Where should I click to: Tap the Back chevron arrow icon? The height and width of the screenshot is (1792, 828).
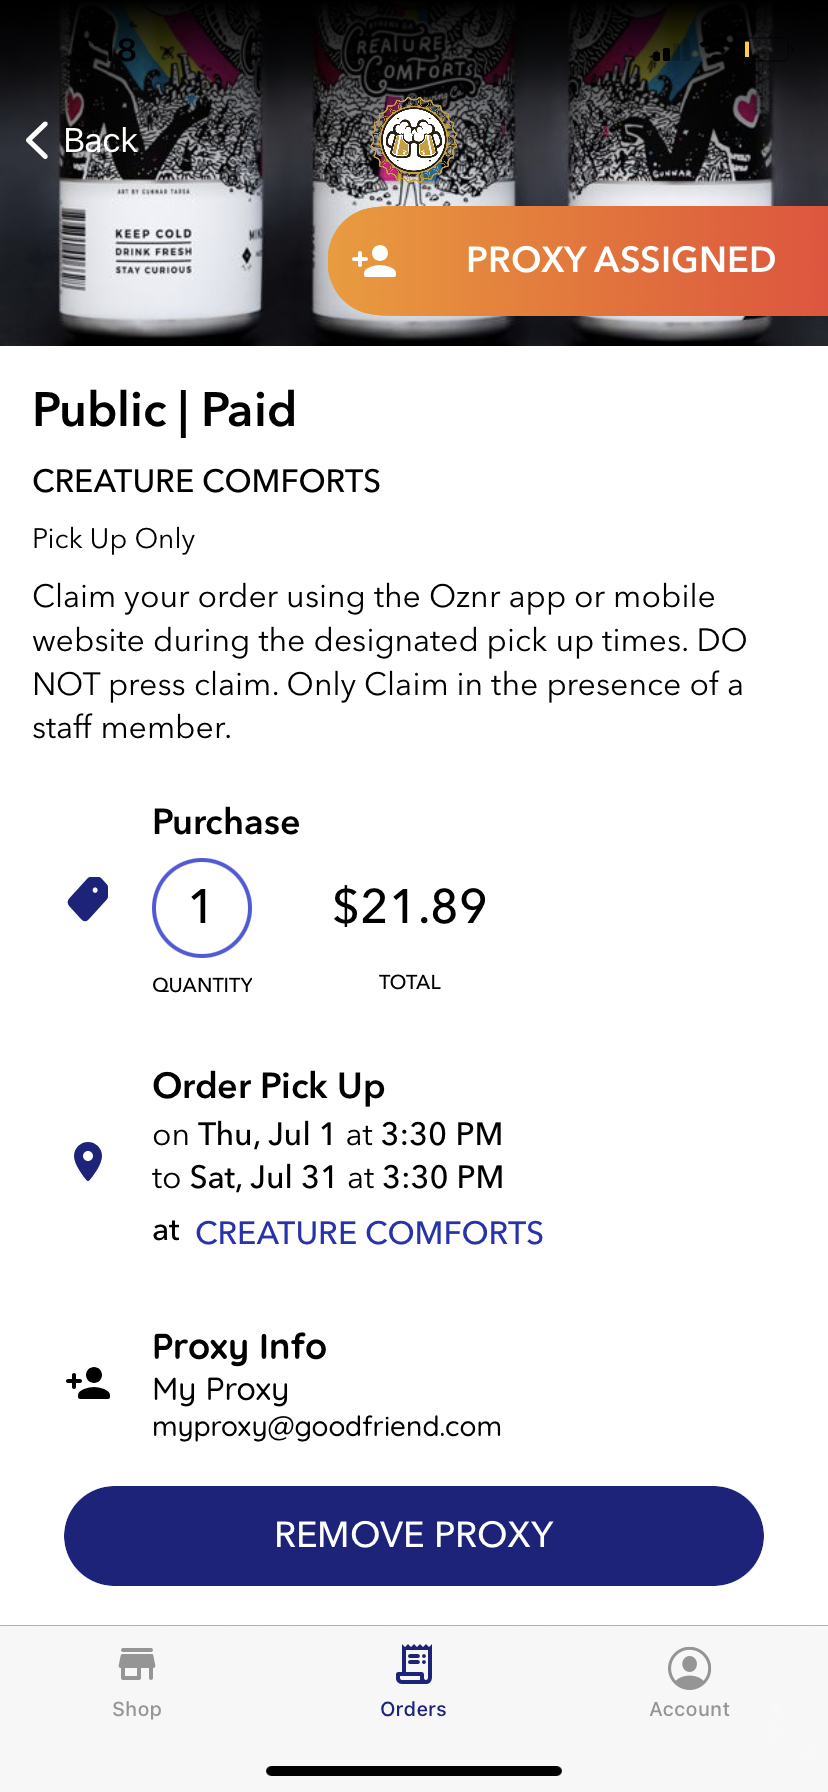coord(38,141)
